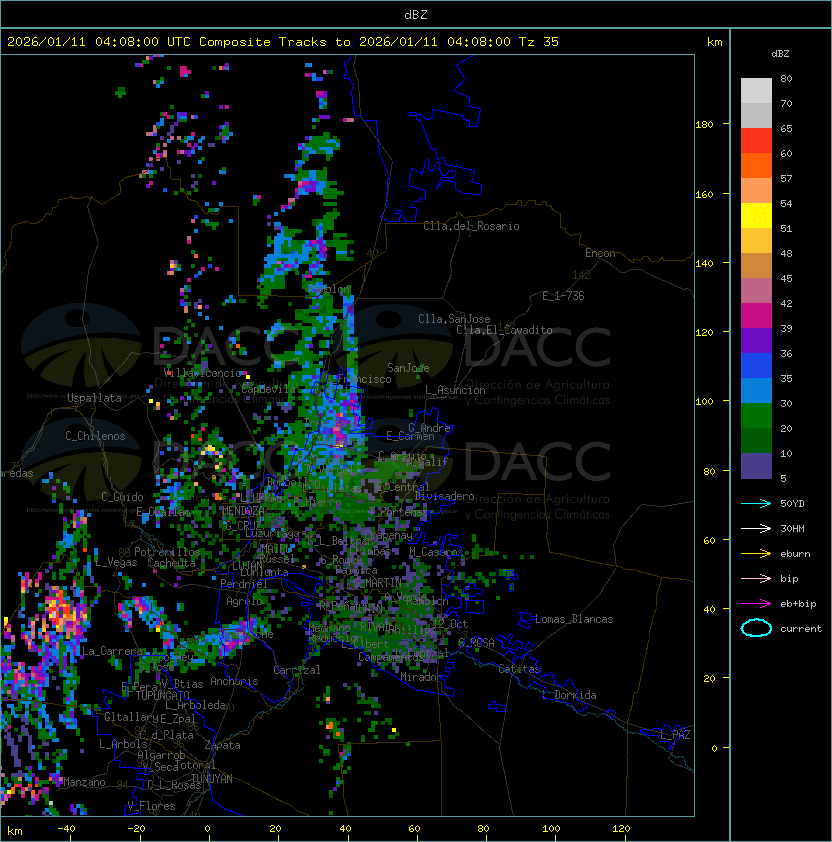Select the light gray 70-80 dBZ swatch
832x842 pixels.
point(756,91)
